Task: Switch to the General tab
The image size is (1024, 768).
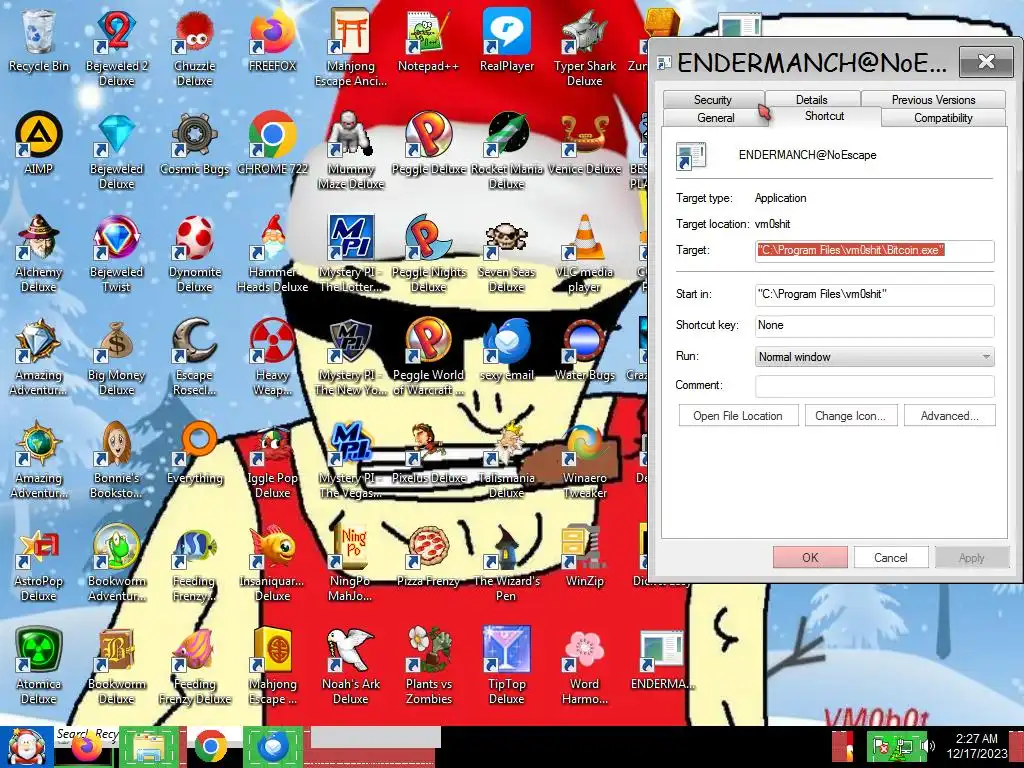Action: tap(716, 118)
